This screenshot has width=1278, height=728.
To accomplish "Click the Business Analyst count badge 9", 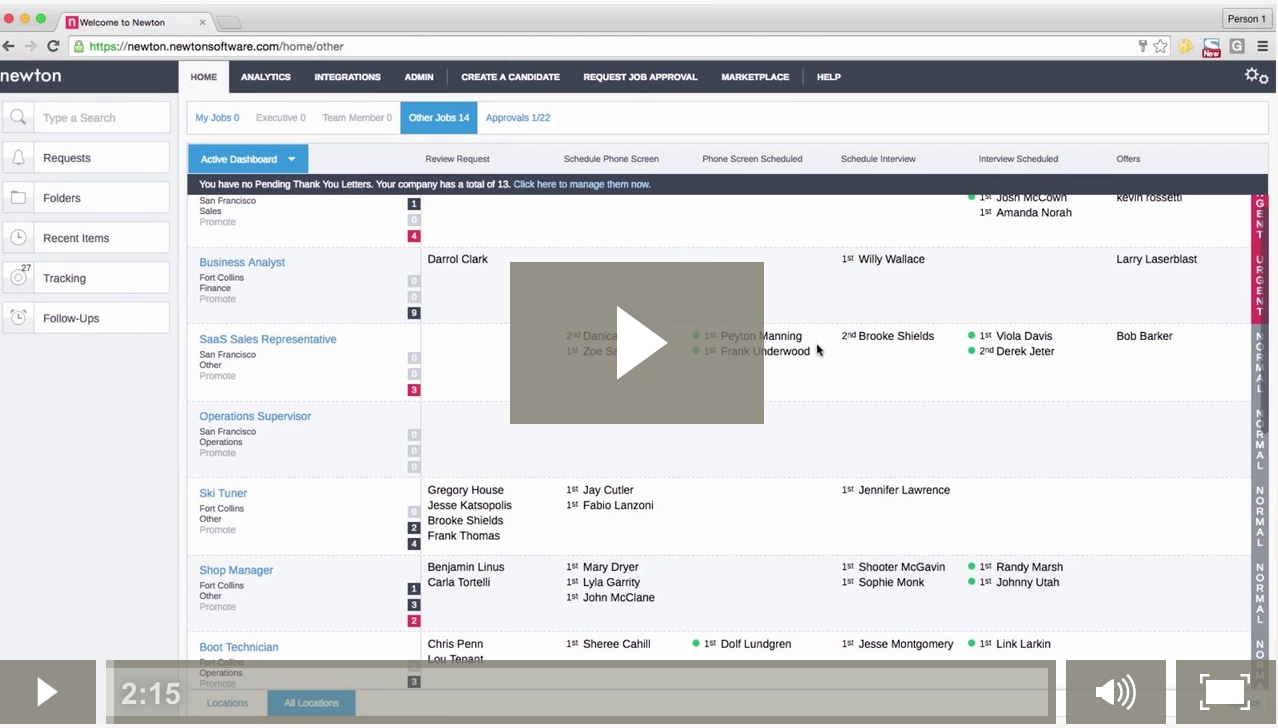I will [x=414, y=313].
